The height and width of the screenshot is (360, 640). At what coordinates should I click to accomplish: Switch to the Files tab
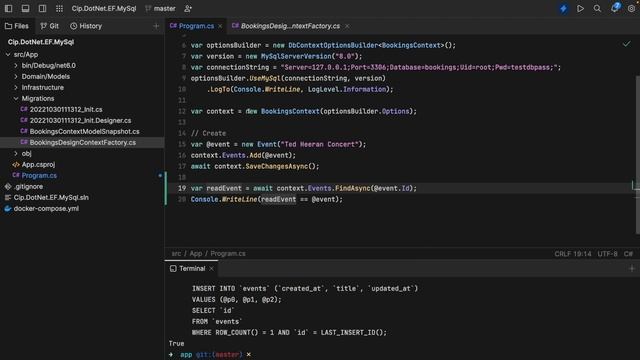tap(17, 26)
